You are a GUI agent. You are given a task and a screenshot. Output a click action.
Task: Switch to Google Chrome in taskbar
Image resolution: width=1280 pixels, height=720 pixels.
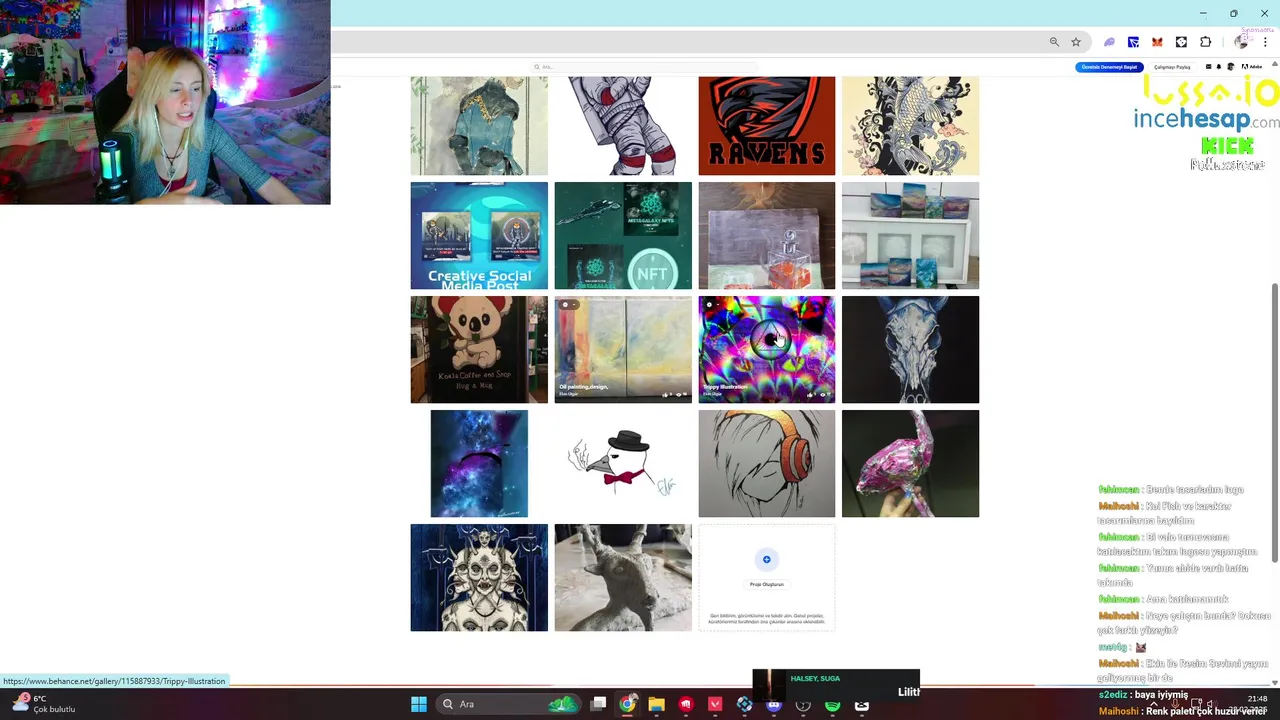[627, 704]
